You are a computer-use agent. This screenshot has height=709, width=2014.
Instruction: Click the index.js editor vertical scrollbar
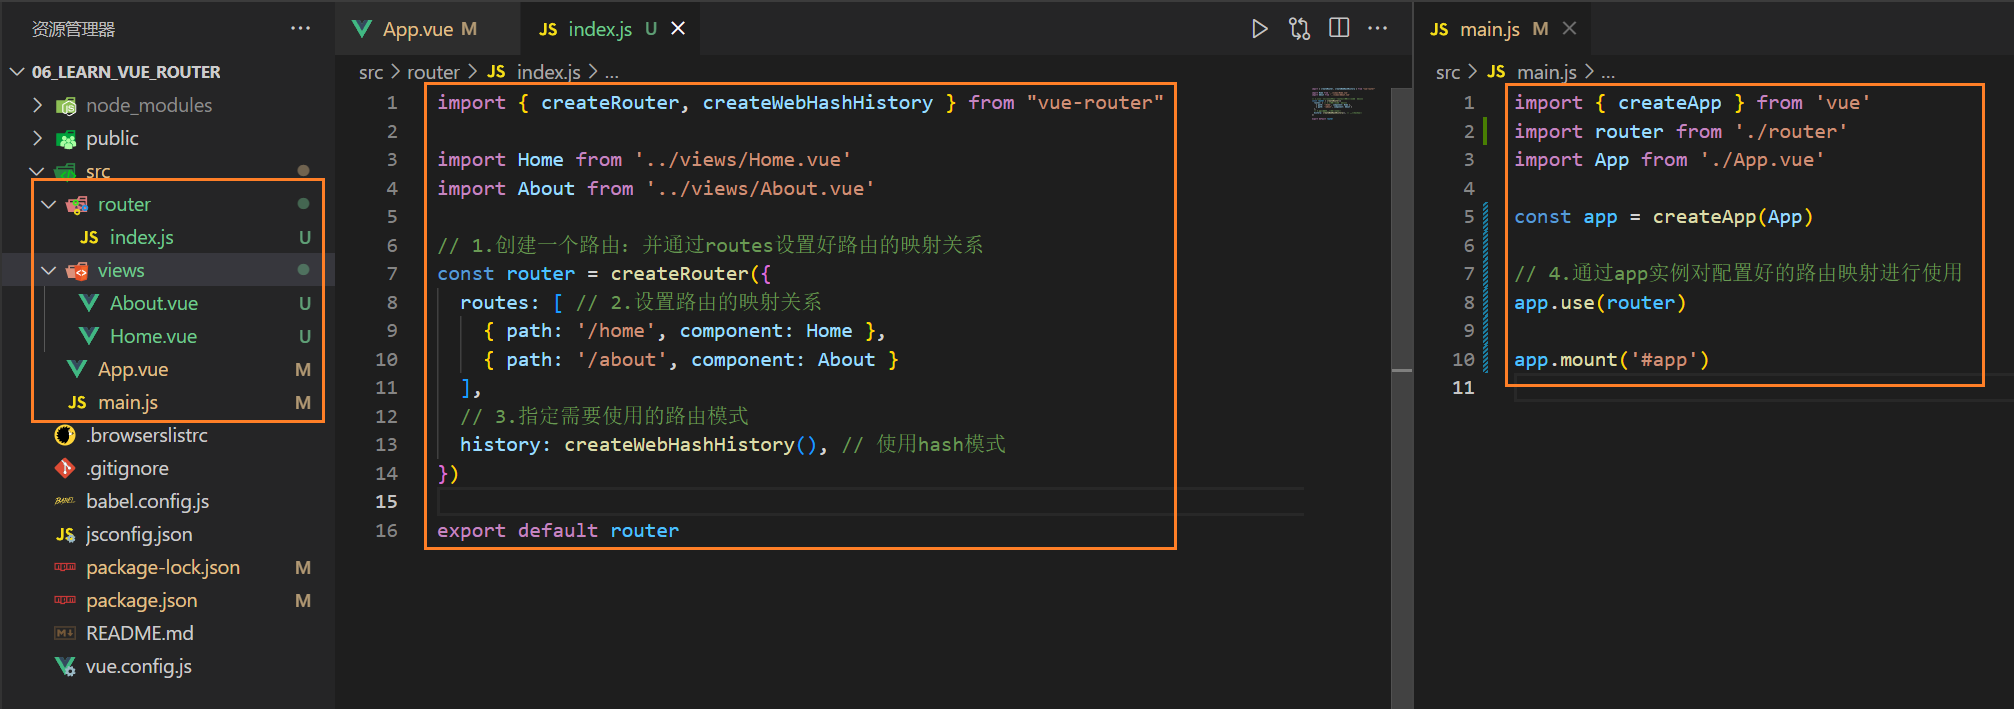point(1402,370)
